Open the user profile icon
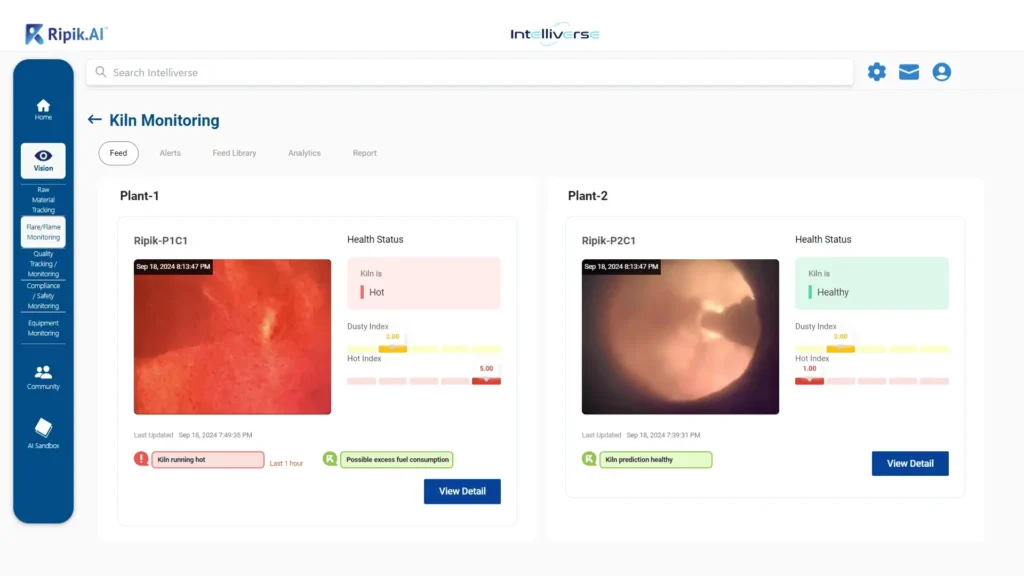Viewport: 1024px width, 576px height. [941, 72]
